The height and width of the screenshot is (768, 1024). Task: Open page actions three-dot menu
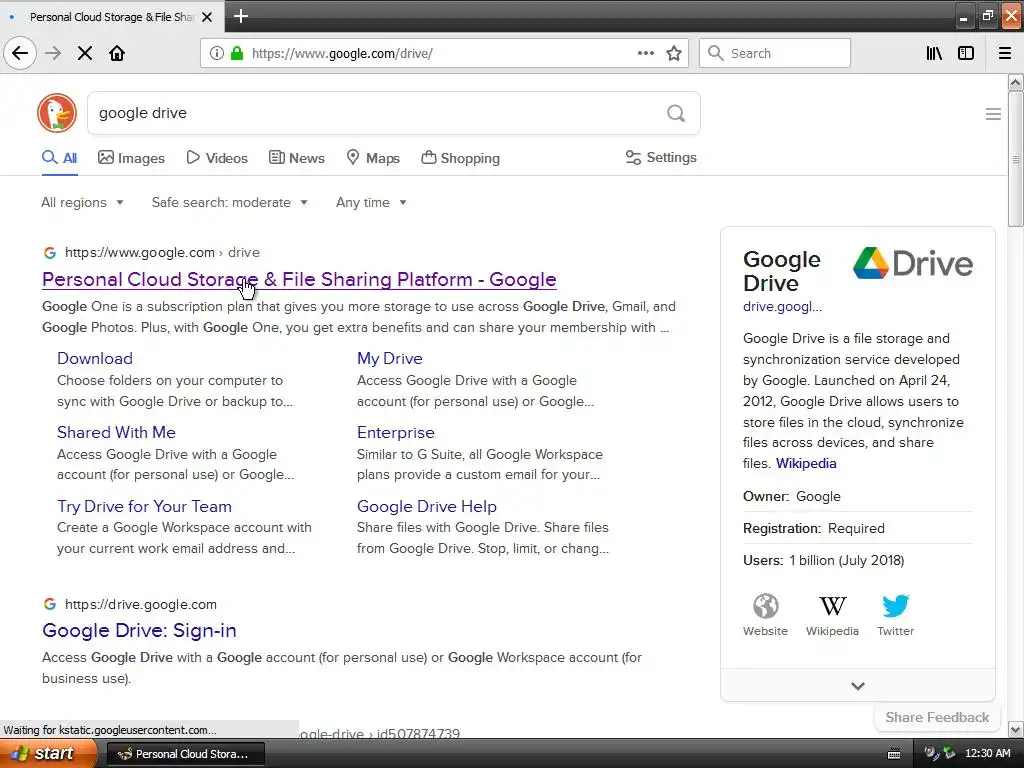point(646,54)
